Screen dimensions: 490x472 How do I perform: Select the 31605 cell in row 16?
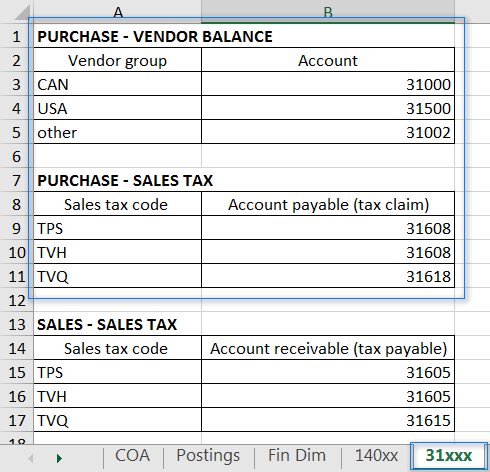pos(328,396)
